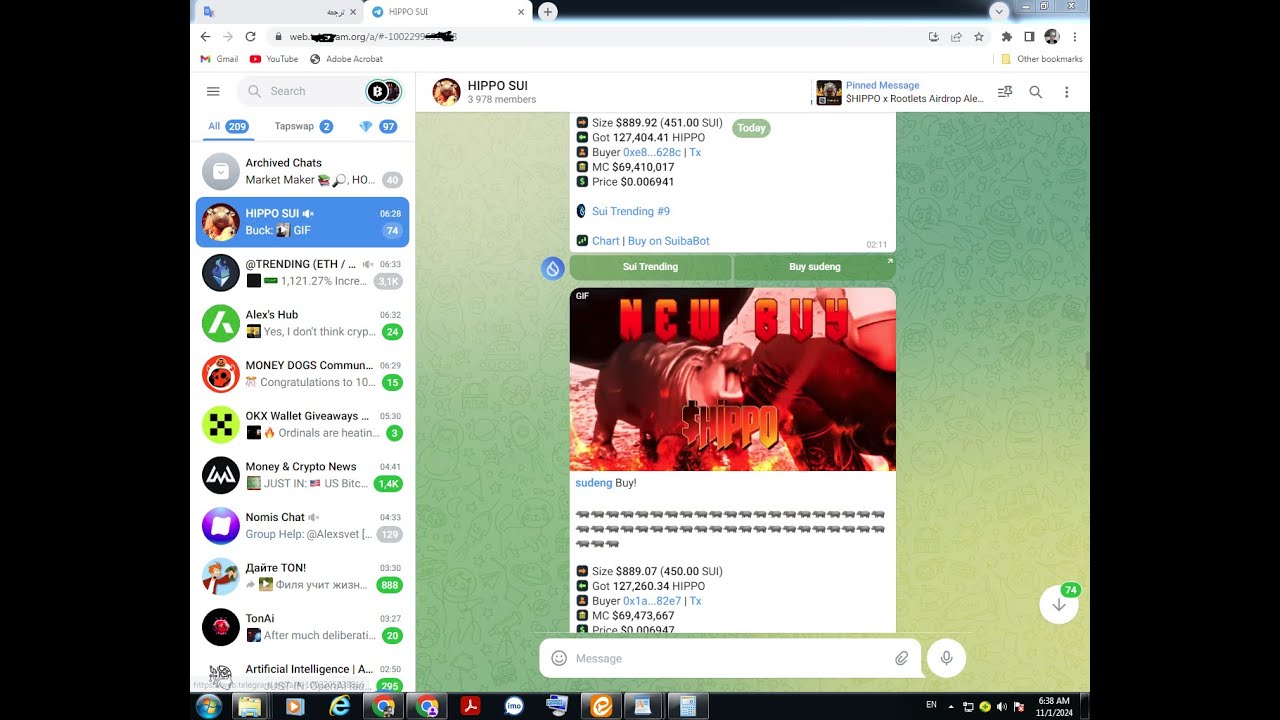Open the Adobe Acrobat bookmark
This screenshot has width=1280, height=720.
pos(346,59)
